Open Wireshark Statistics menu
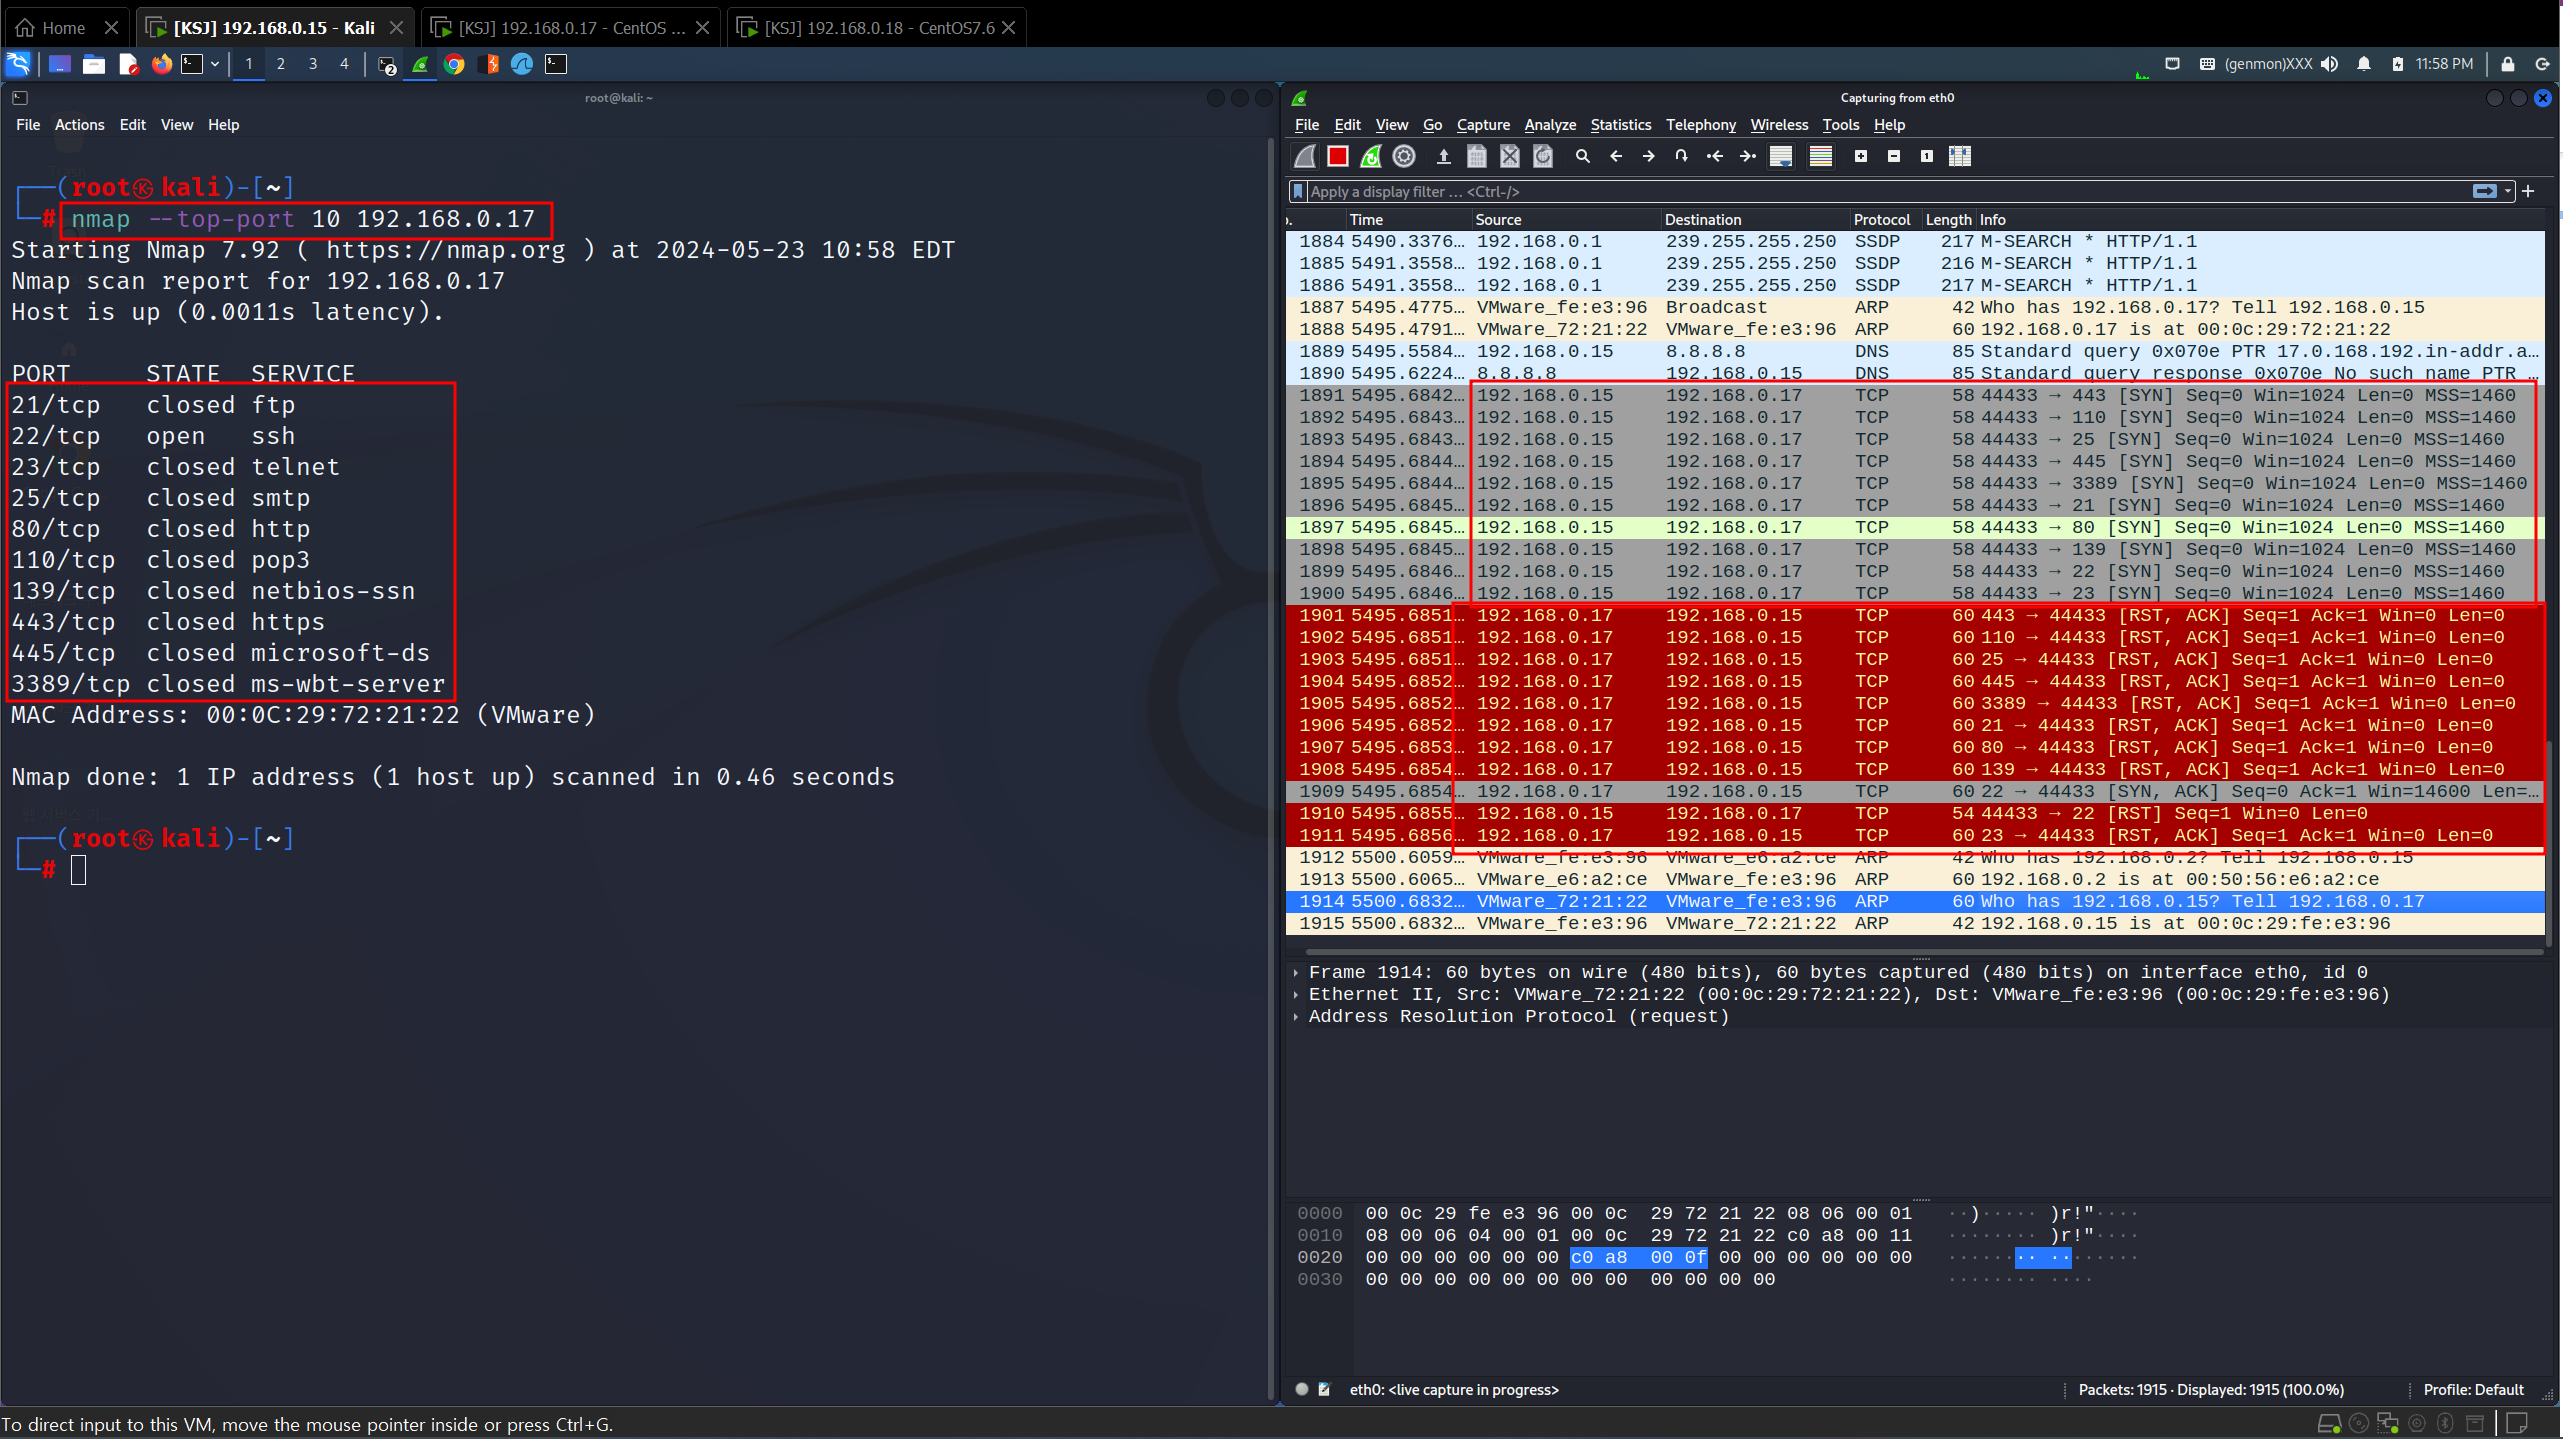This screenshot has height=1439, width=2563. click(1620, 125)
